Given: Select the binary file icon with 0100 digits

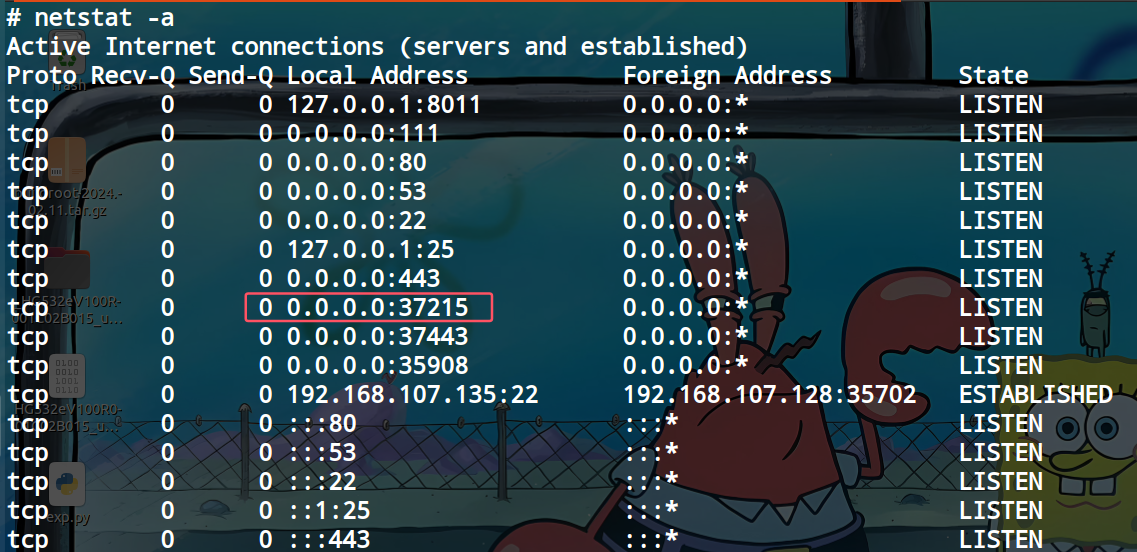Looking at the screenshot, I should coord(67,376).
